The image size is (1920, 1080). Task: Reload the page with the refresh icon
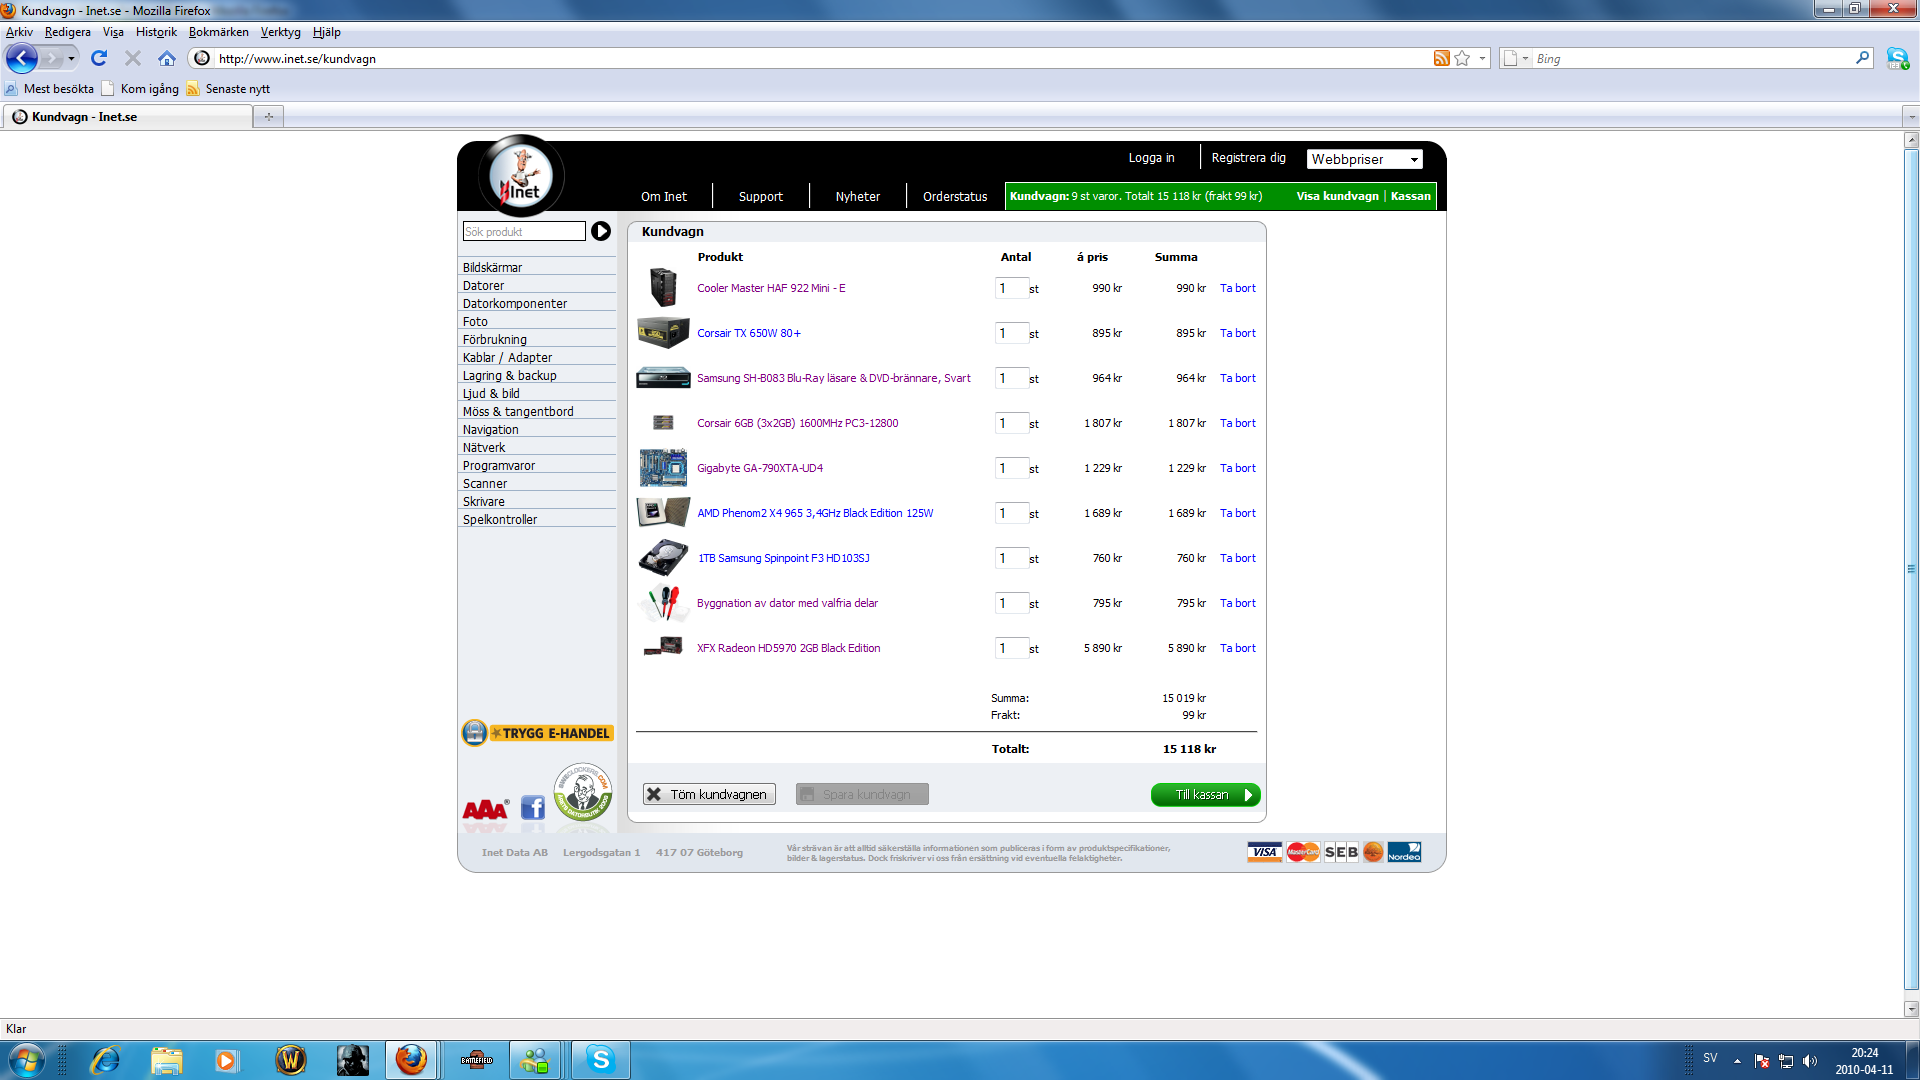[x=99, y=58]
